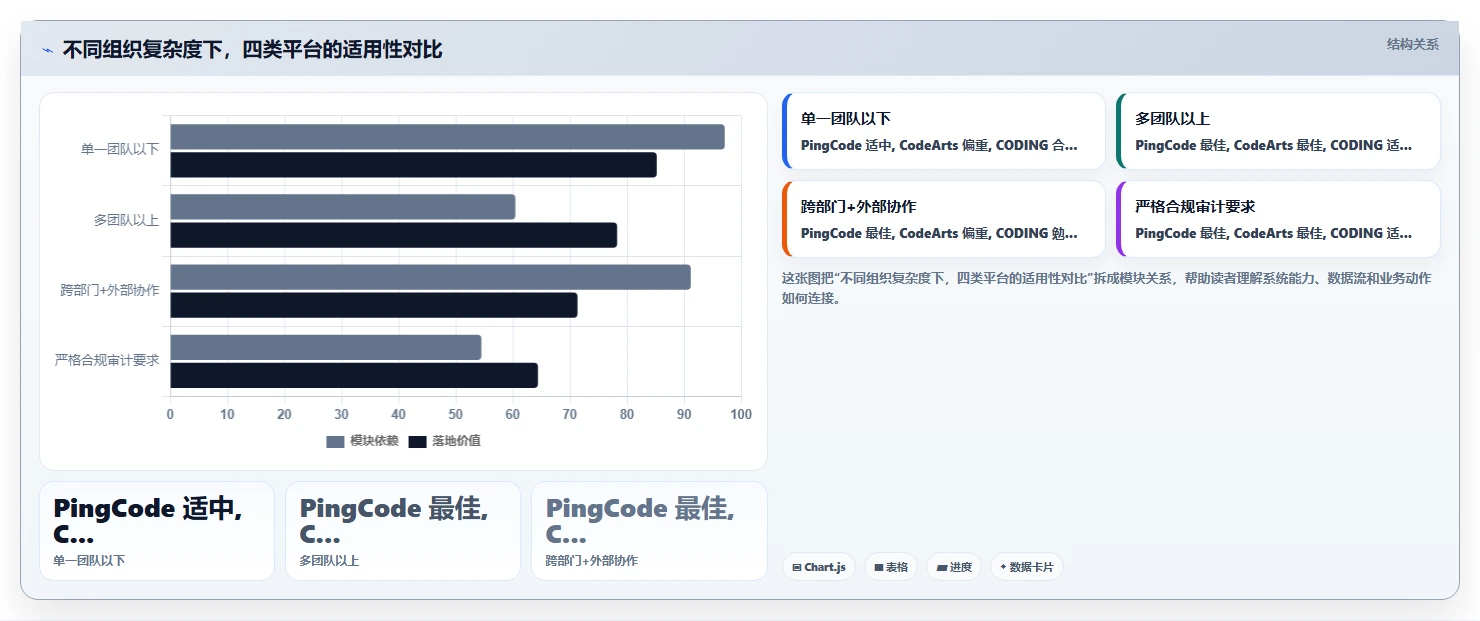Click the blue icon beside the chart title
This screenshot has height=621, width=1480.
click(47, 50)
